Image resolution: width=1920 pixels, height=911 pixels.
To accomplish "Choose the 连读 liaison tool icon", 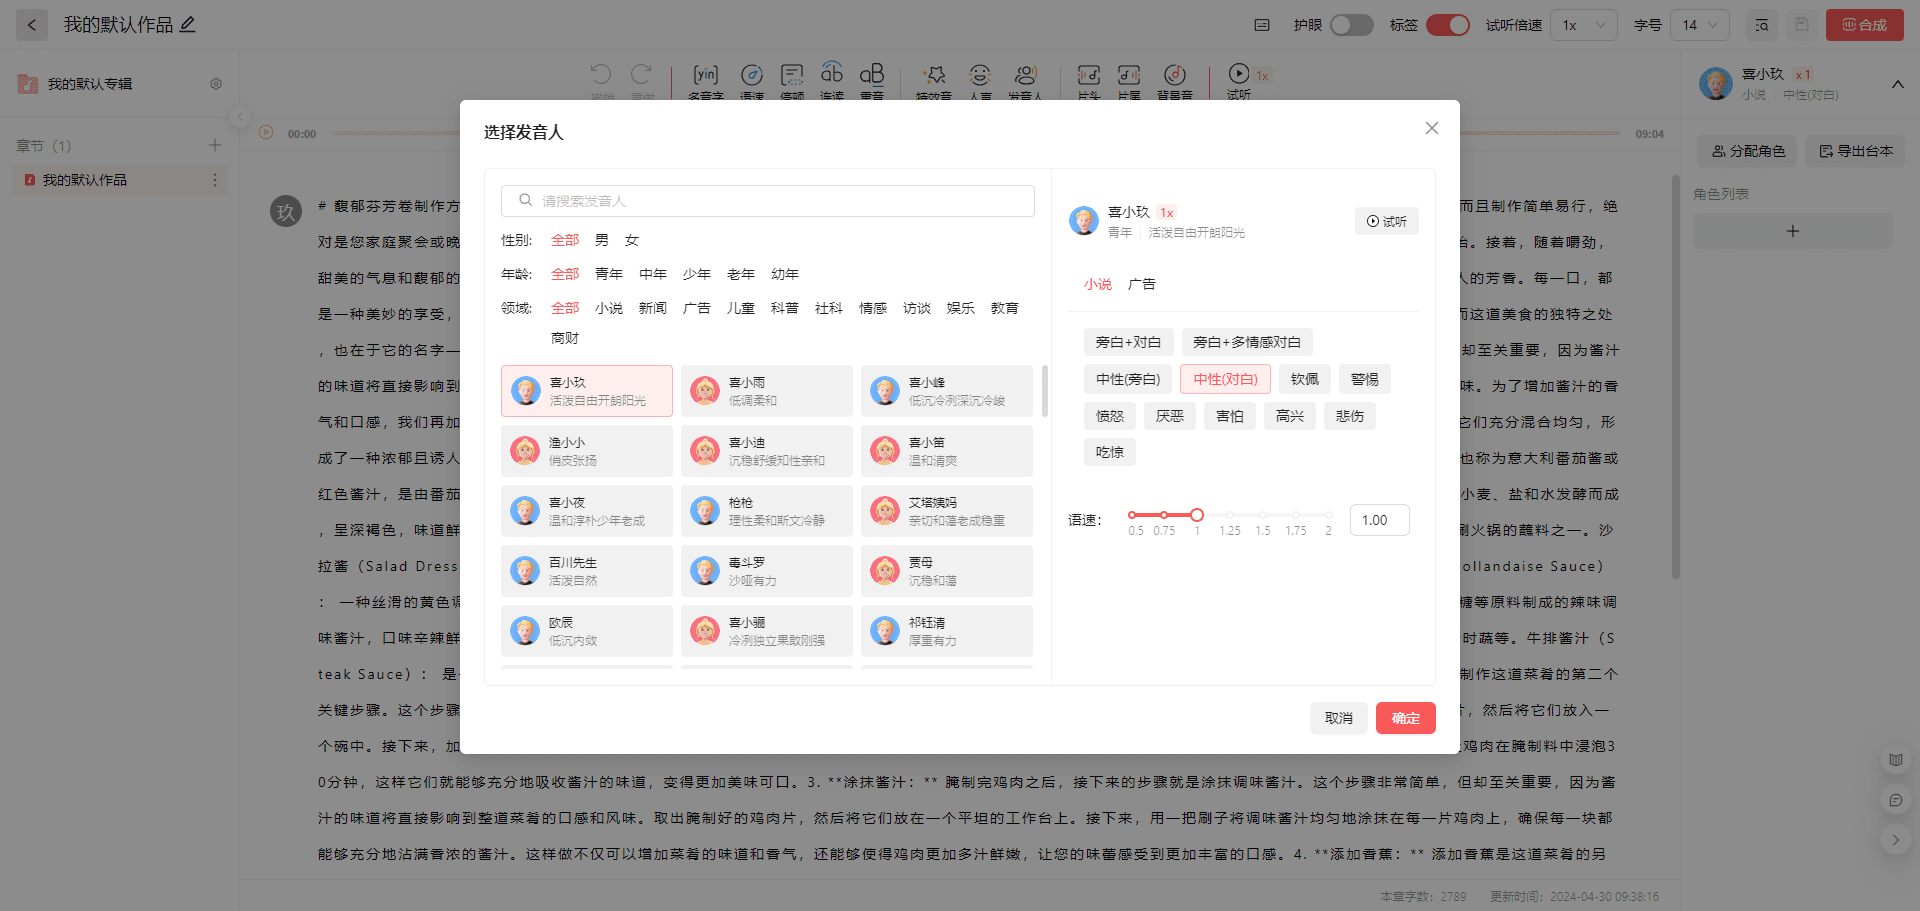I will 832,75.
